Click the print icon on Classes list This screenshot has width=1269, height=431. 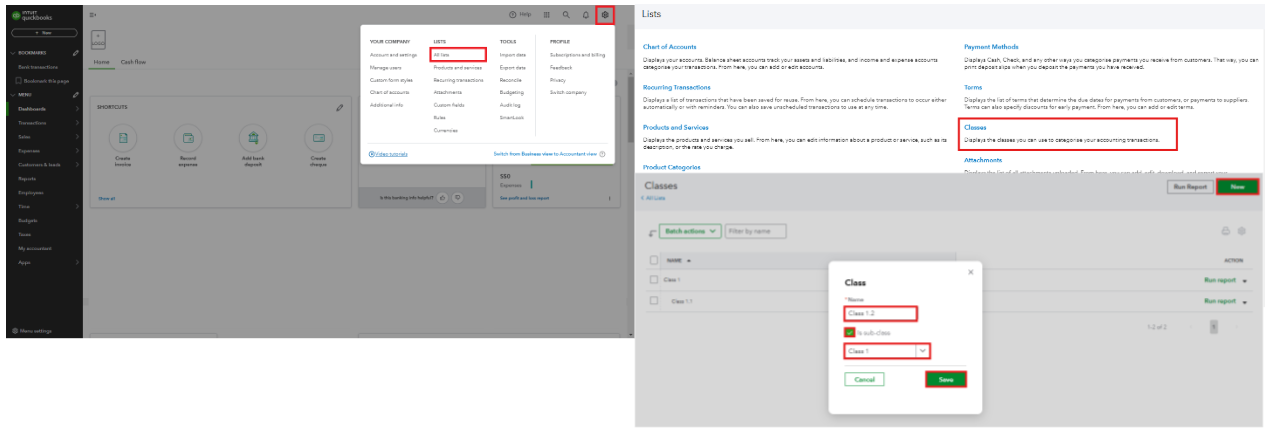(1225, 231)
